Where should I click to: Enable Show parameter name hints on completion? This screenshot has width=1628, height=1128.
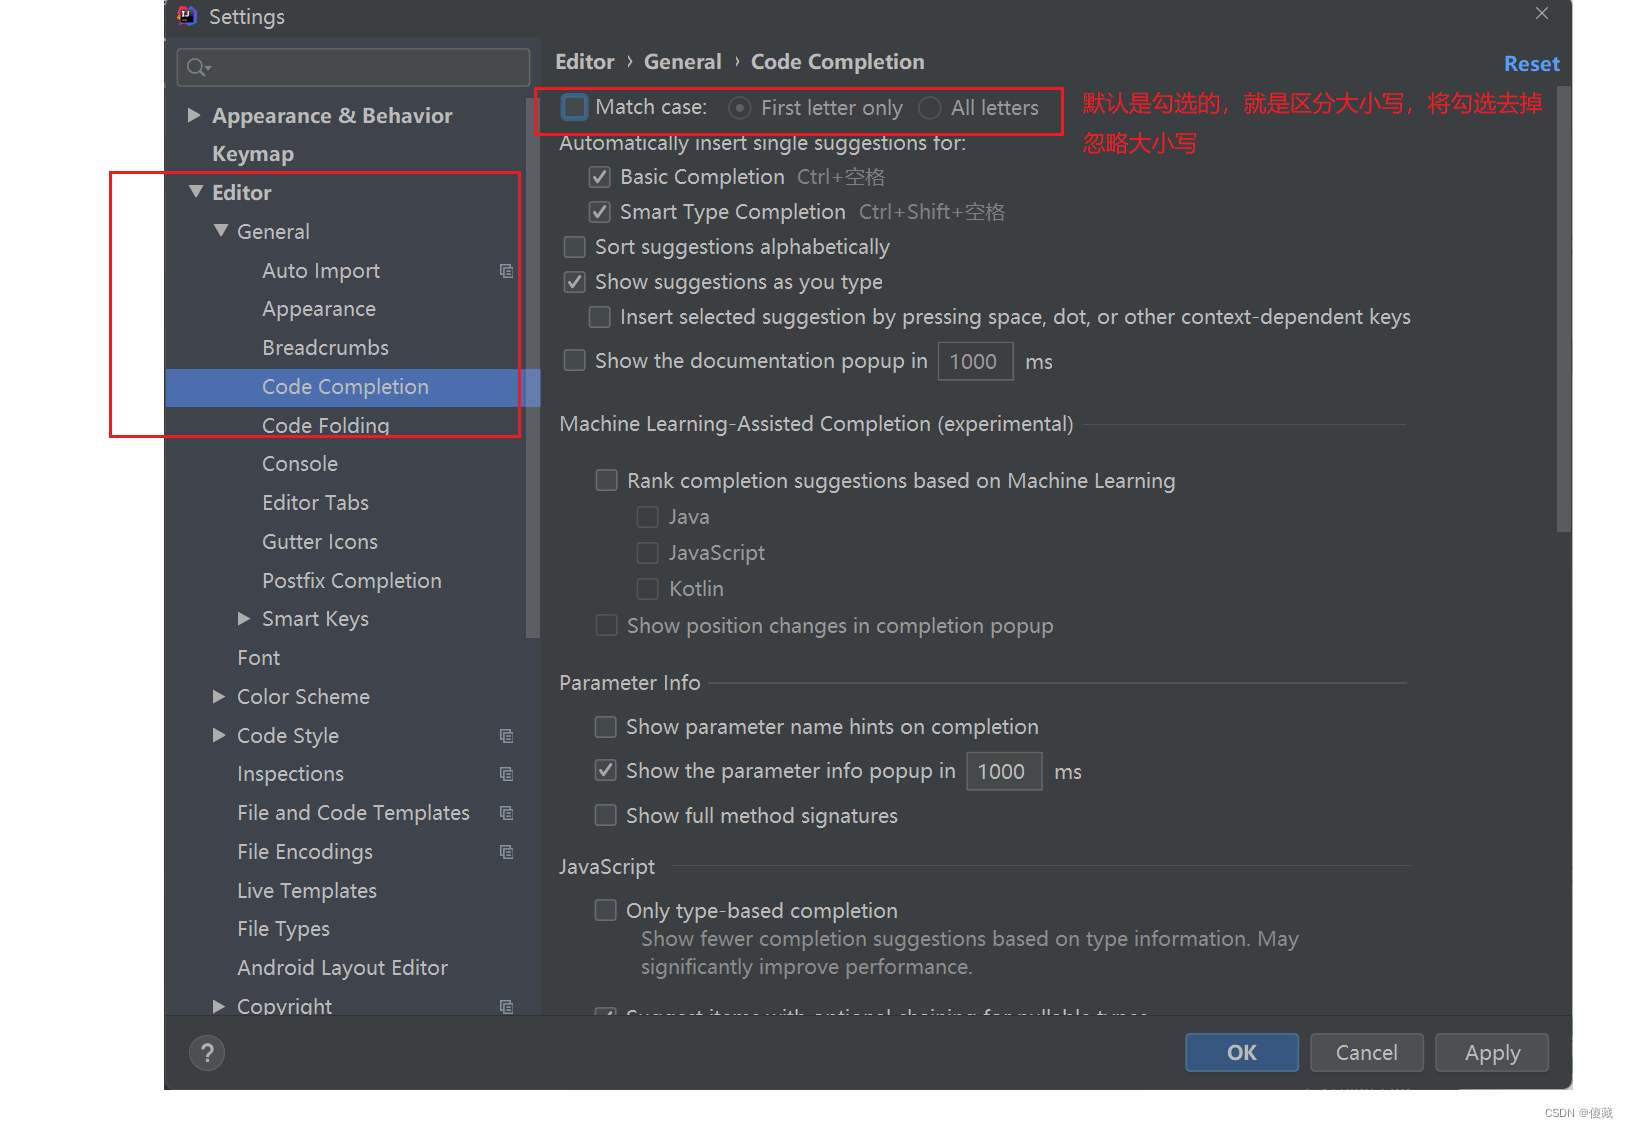[x=606, y=726]
